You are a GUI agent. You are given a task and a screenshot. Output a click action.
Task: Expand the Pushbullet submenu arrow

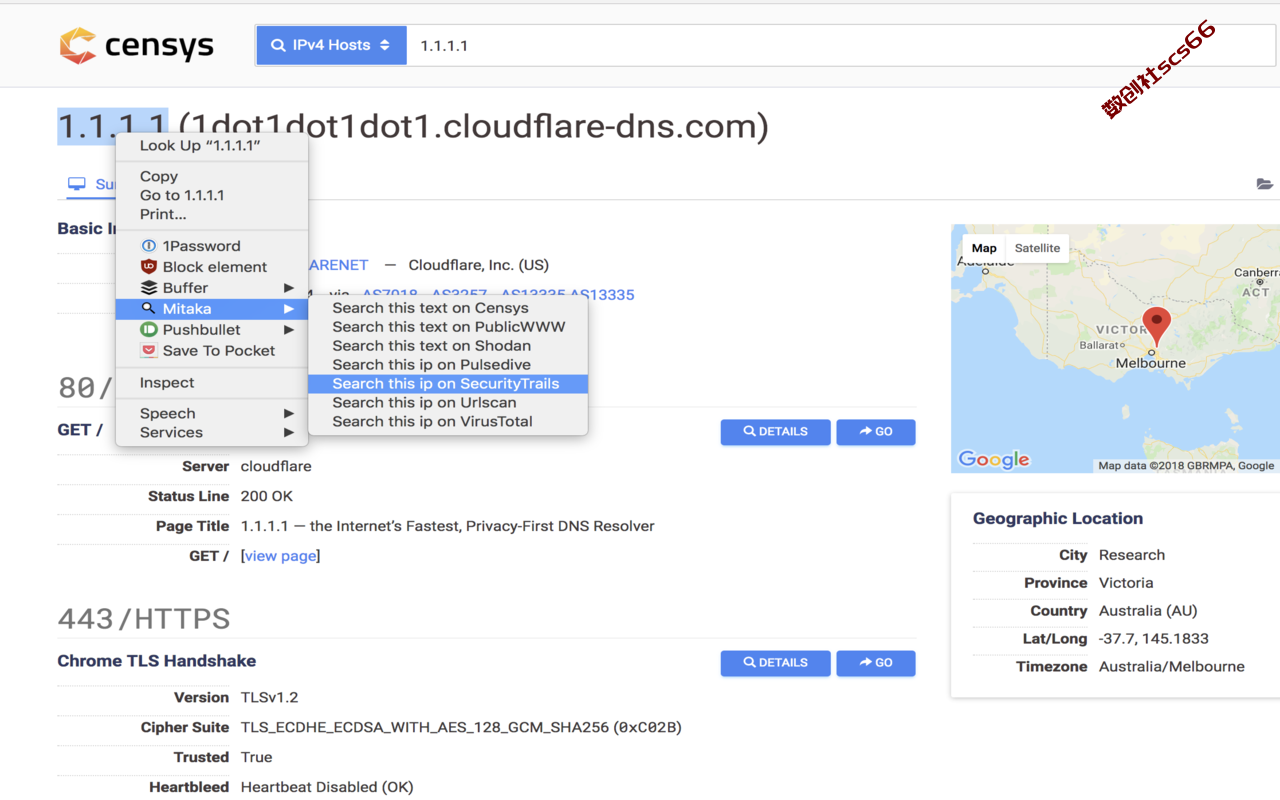pyautogui.click(x=289, y=330)
